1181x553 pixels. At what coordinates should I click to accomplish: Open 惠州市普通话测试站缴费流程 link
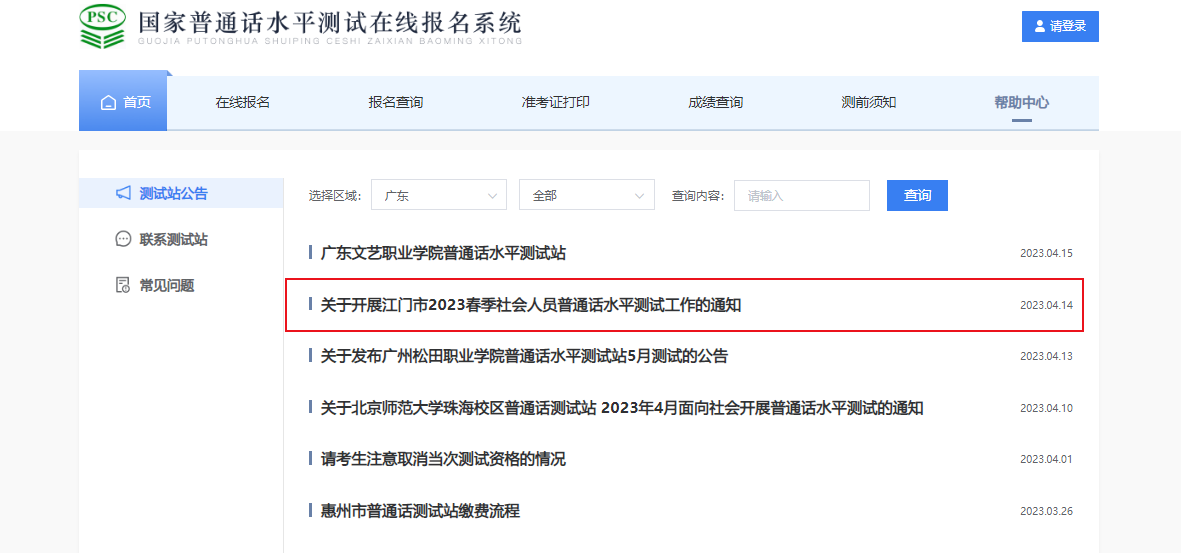pyautogui.click(x=420, y=511)
